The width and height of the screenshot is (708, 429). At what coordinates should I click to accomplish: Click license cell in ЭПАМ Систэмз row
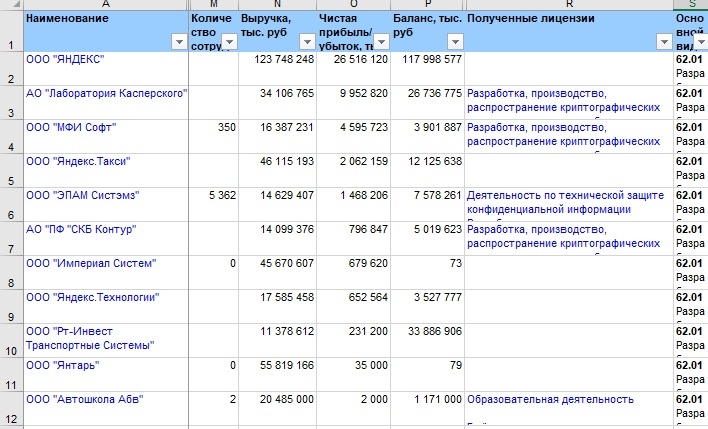[569, 205]
